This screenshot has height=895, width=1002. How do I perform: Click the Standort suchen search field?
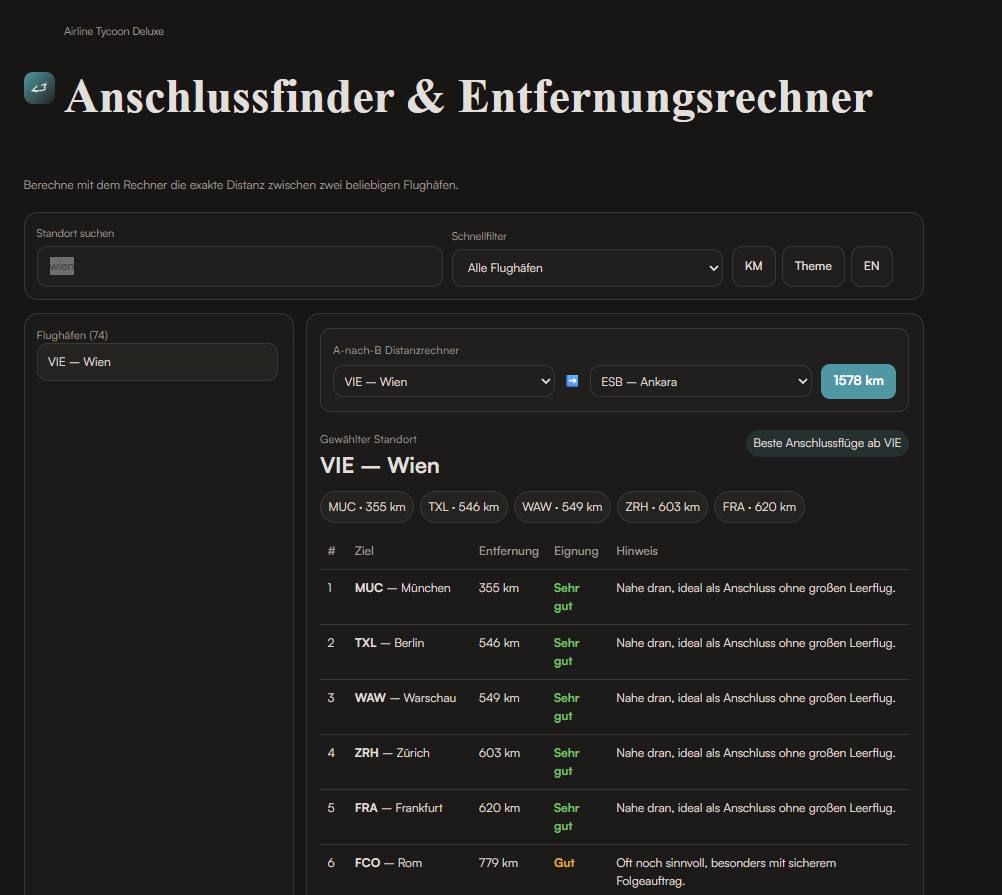(240, 266)
